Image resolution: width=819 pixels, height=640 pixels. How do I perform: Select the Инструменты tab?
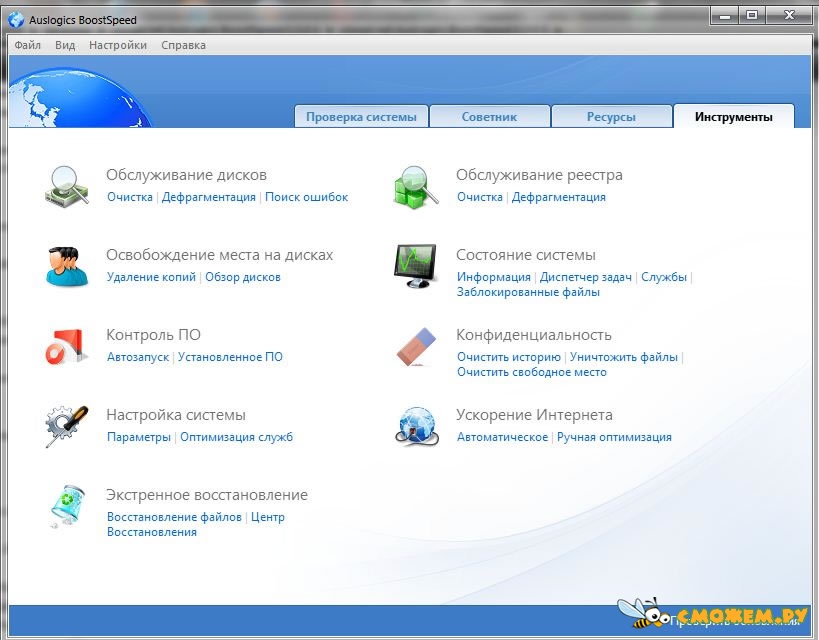(x=734, y=116)
